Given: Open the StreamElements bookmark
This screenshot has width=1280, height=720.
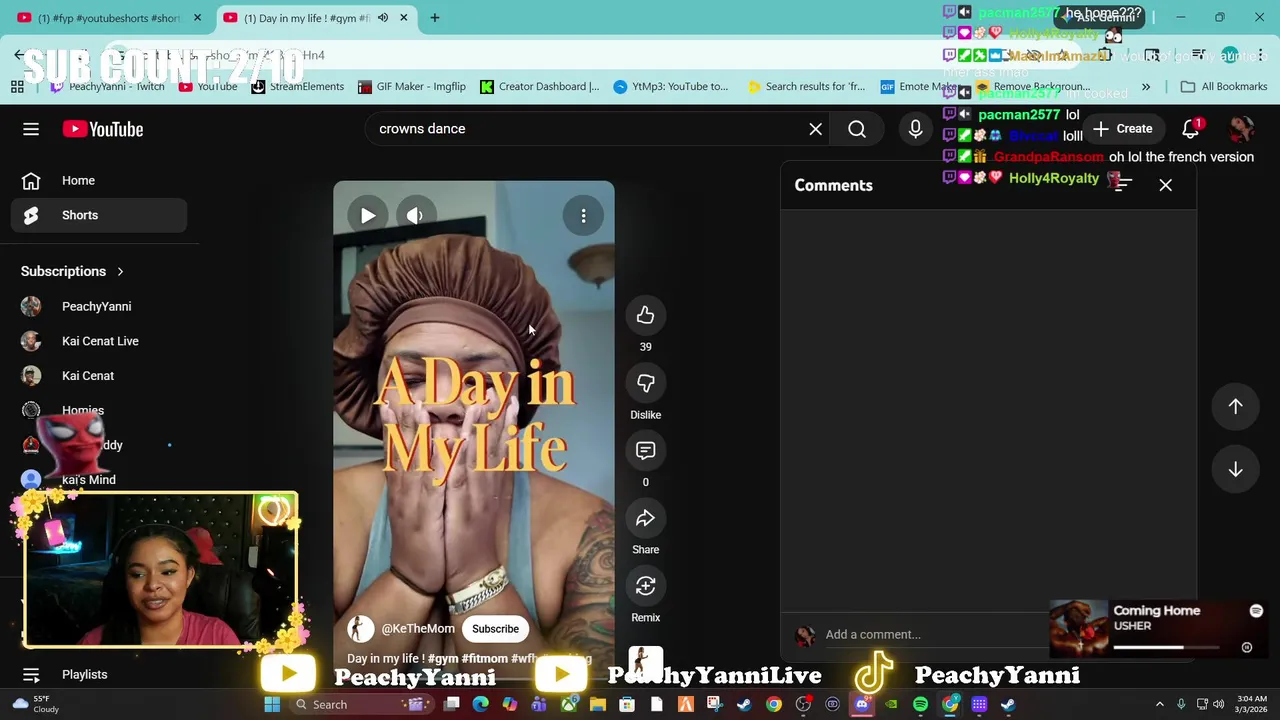Looking at the screenshot, I should pyautogui.click(x=297, y=87).
